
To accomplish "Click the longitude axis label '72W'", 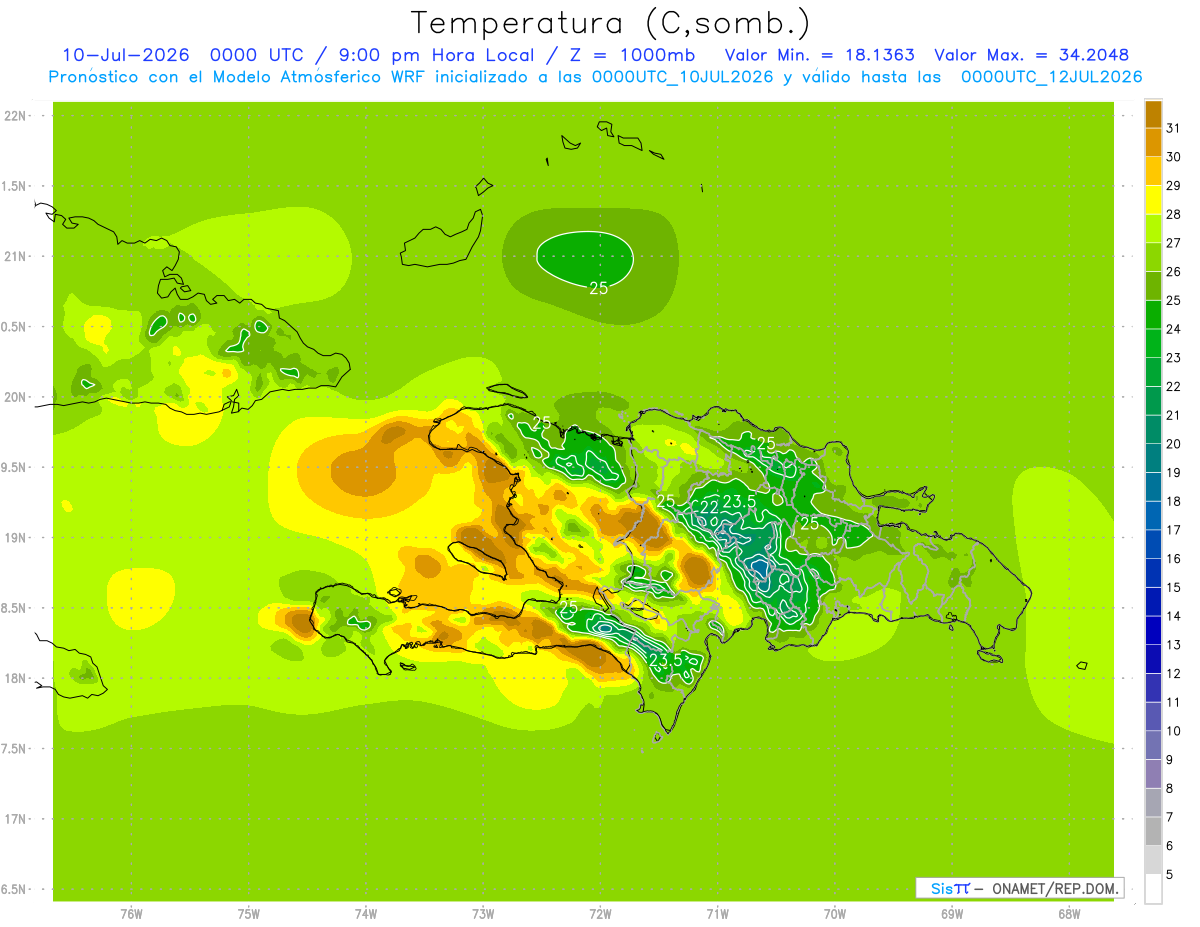I will coord(600,914).
